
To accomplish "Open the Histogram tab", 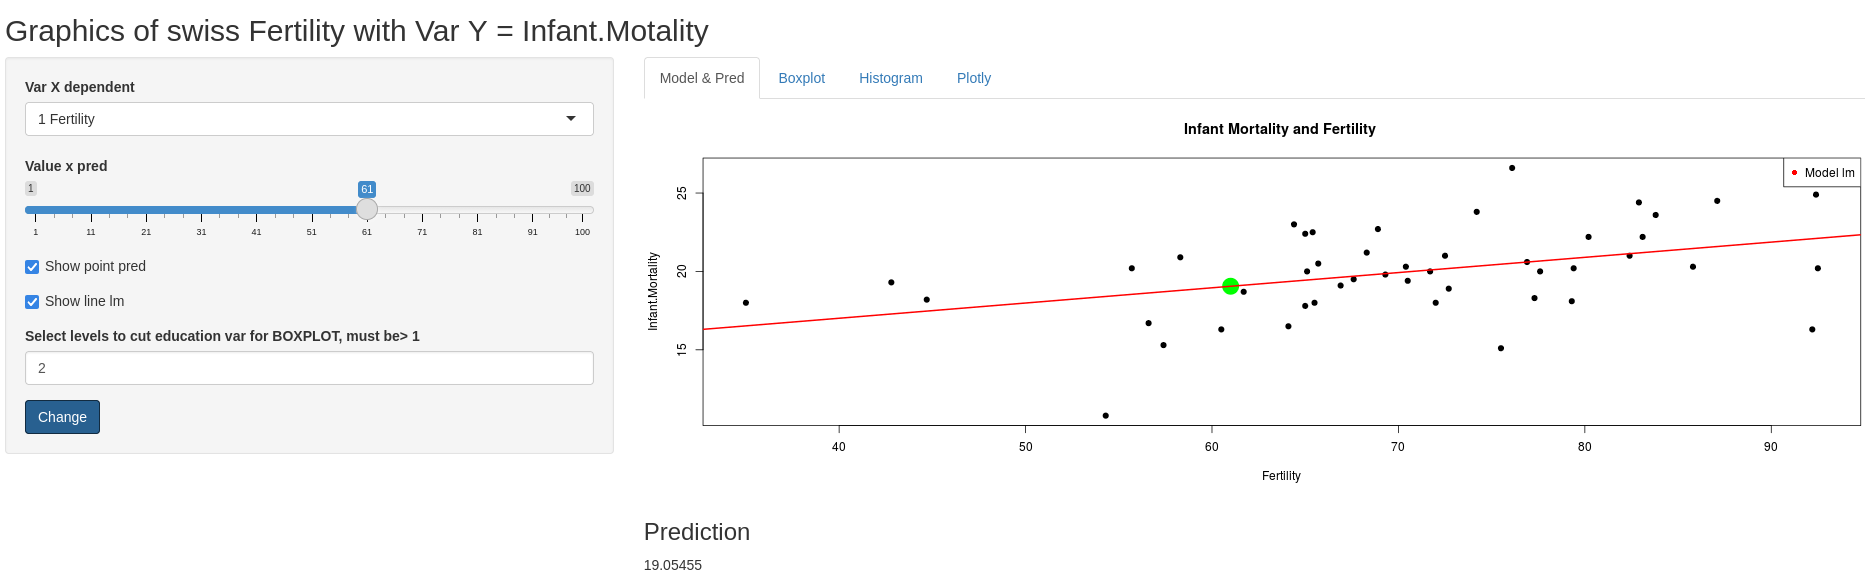I will click(x=890, y=78).
